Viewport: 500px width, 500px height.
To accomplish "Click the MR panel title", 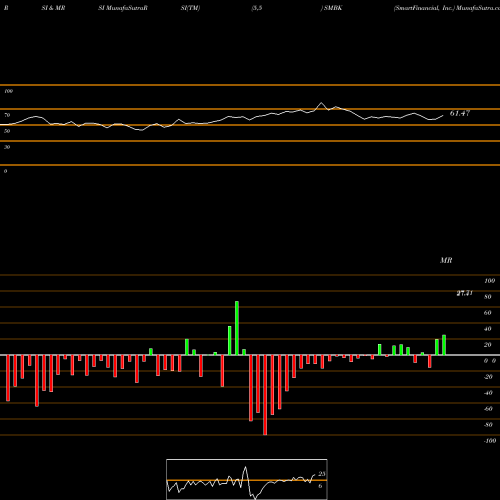I will [446, 260].
